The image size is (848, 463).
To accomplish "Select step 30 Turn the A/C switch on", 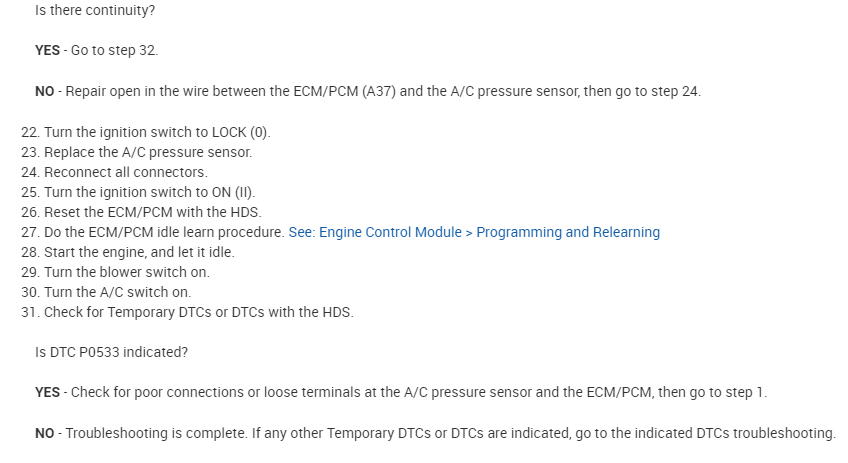I will (x=118, y=292).
